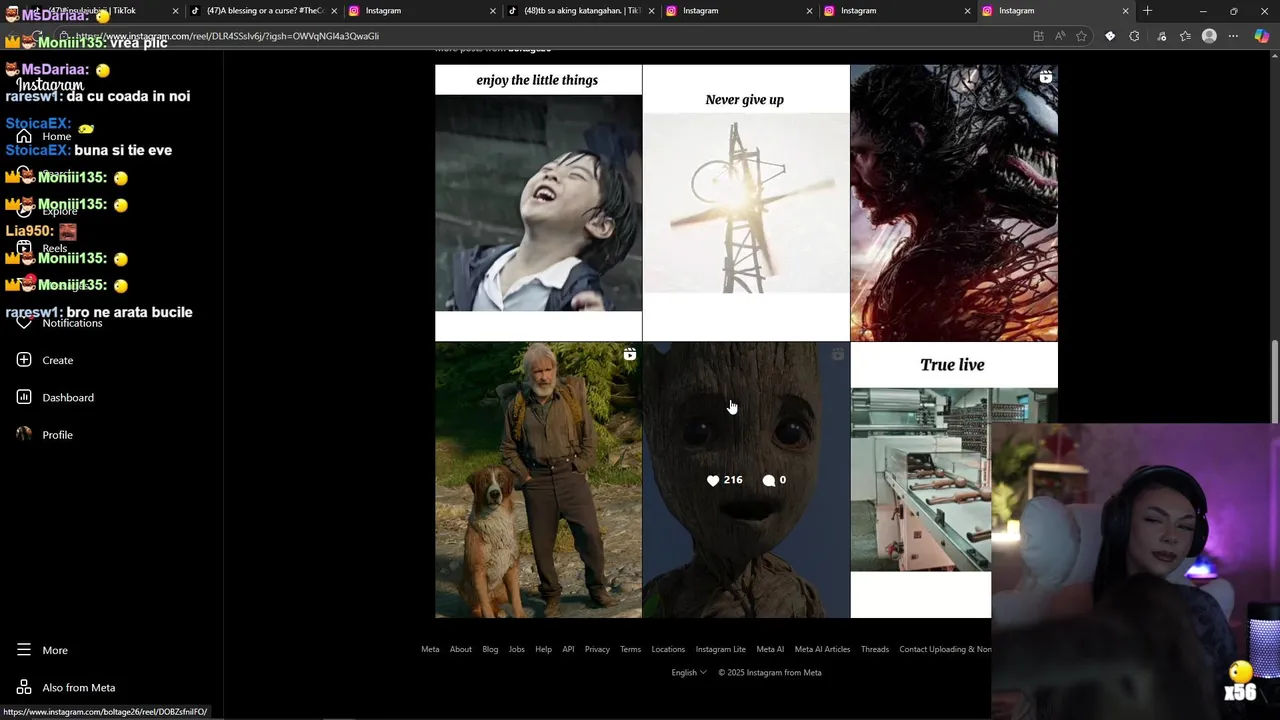Open the Meta footer link
This screenshot has height=720, width=1280.
click(x=430, y=649)
